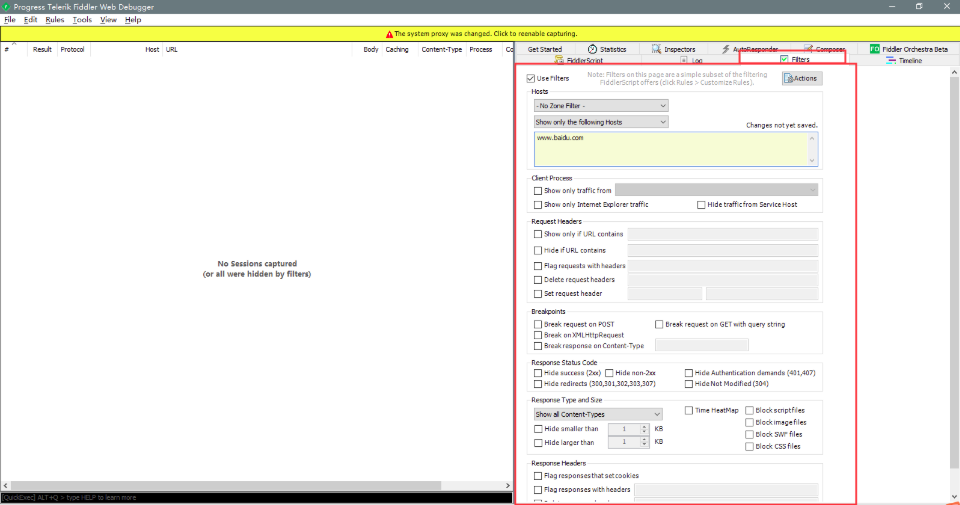Viewport: 960px width, 505px height.
Task: Check Block SWF files
Action: (x=749, y=434)
